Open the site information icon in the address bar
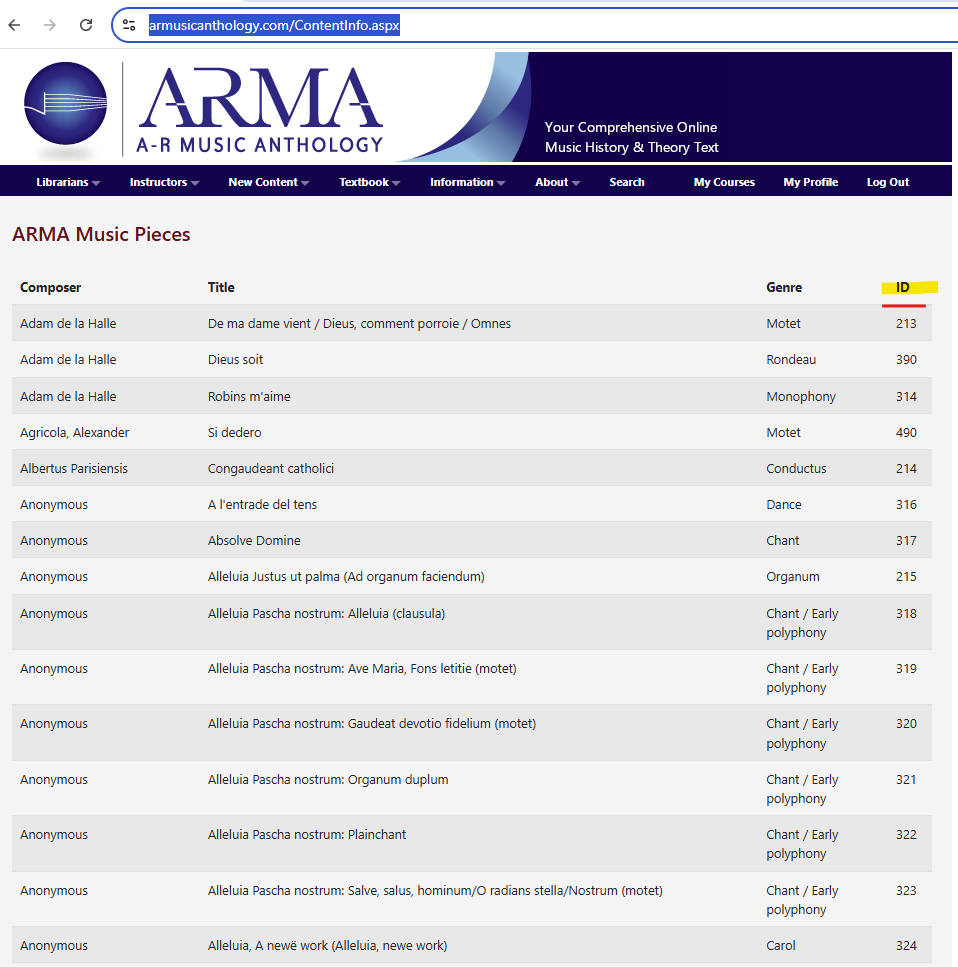This screenshot has width=958, height=967. click(129, 25)
